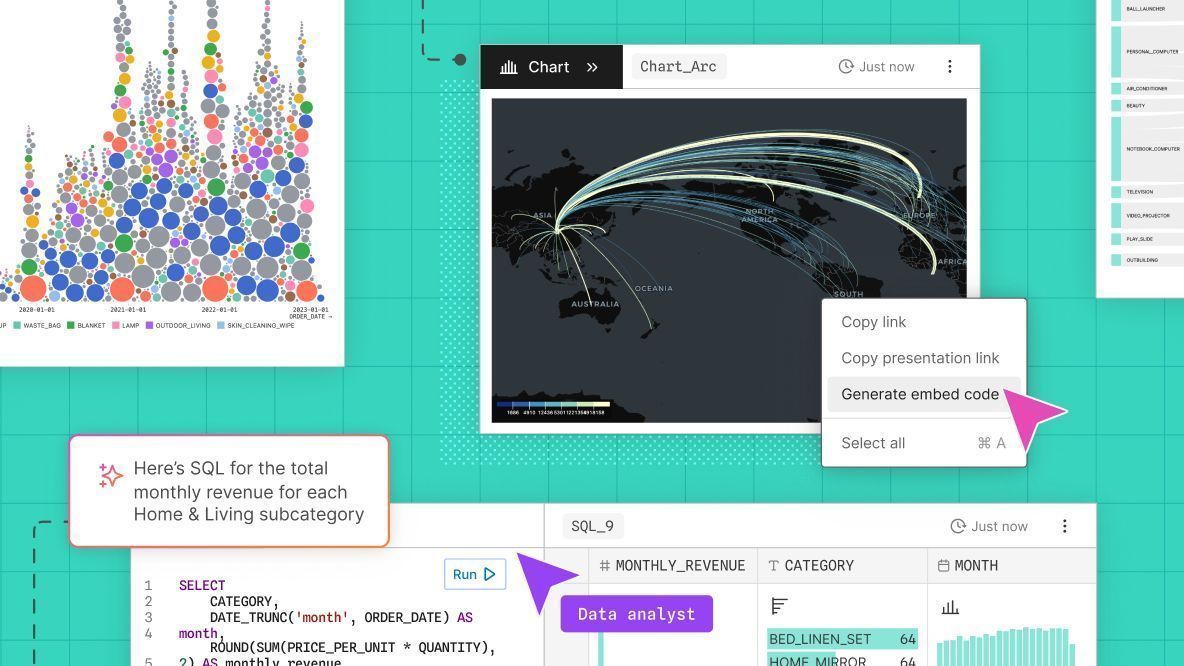This screenshot has height=666, width=1184.
Task: Click the histogram icon under MONTH
Action: coord(950,607)
